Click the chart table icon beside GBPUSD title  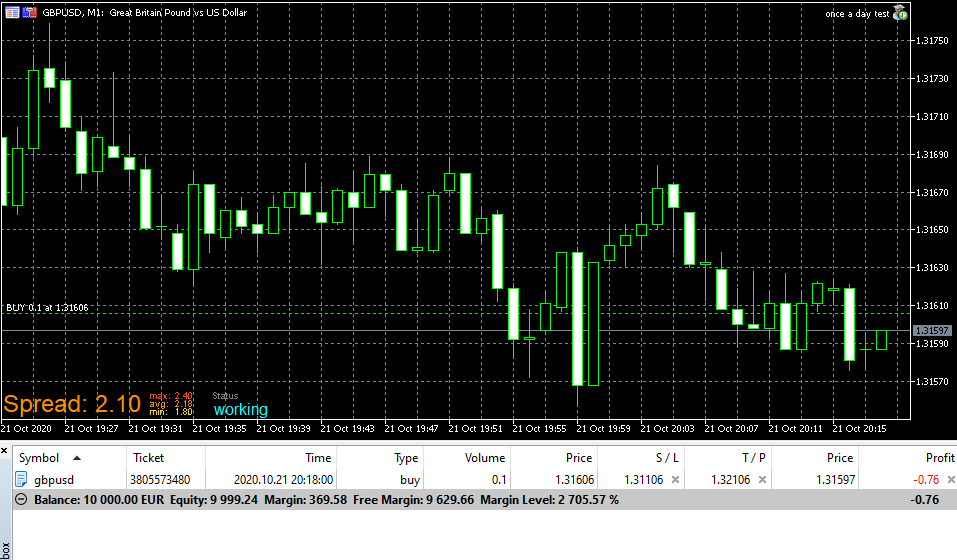coord(12,12)
